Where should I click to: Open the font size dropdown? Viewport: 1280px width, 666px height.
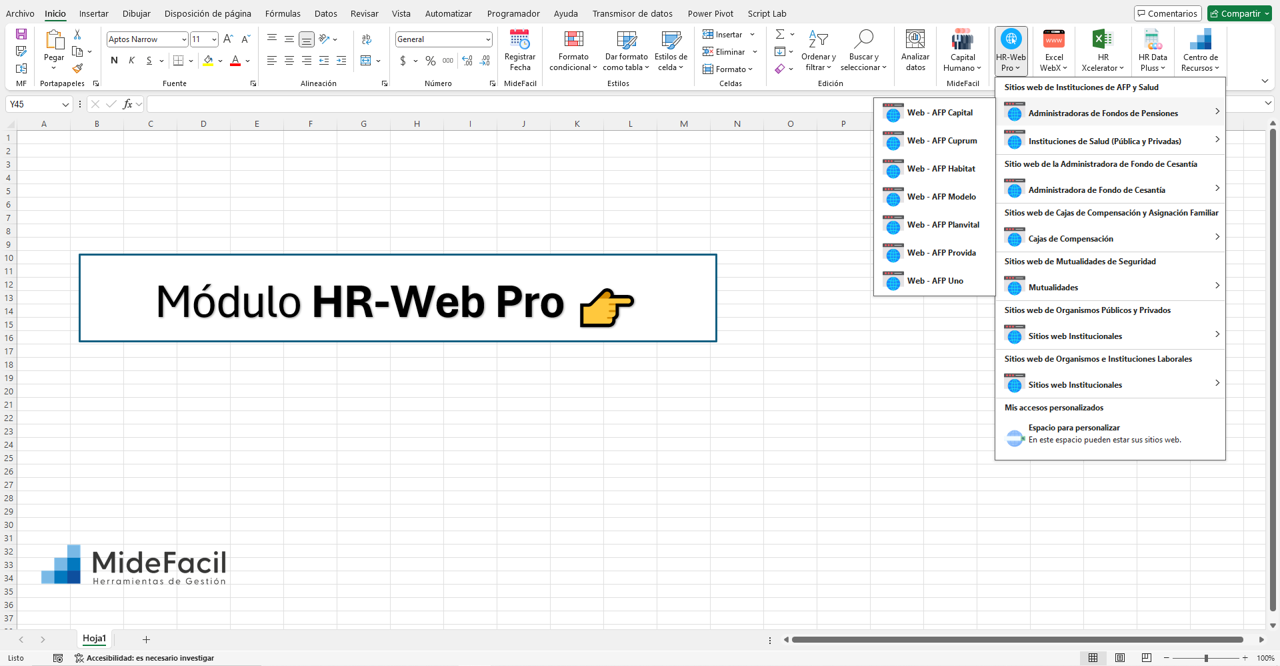tap(213, 39)
